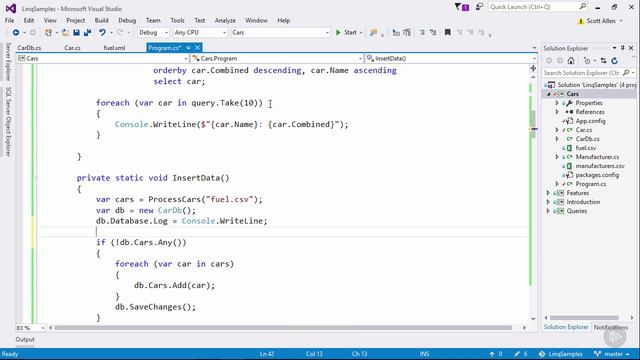This screenshot has width=640, height=360.
Task: Click the Uncomment Selection toolbar icon
Action: [433, 32]
